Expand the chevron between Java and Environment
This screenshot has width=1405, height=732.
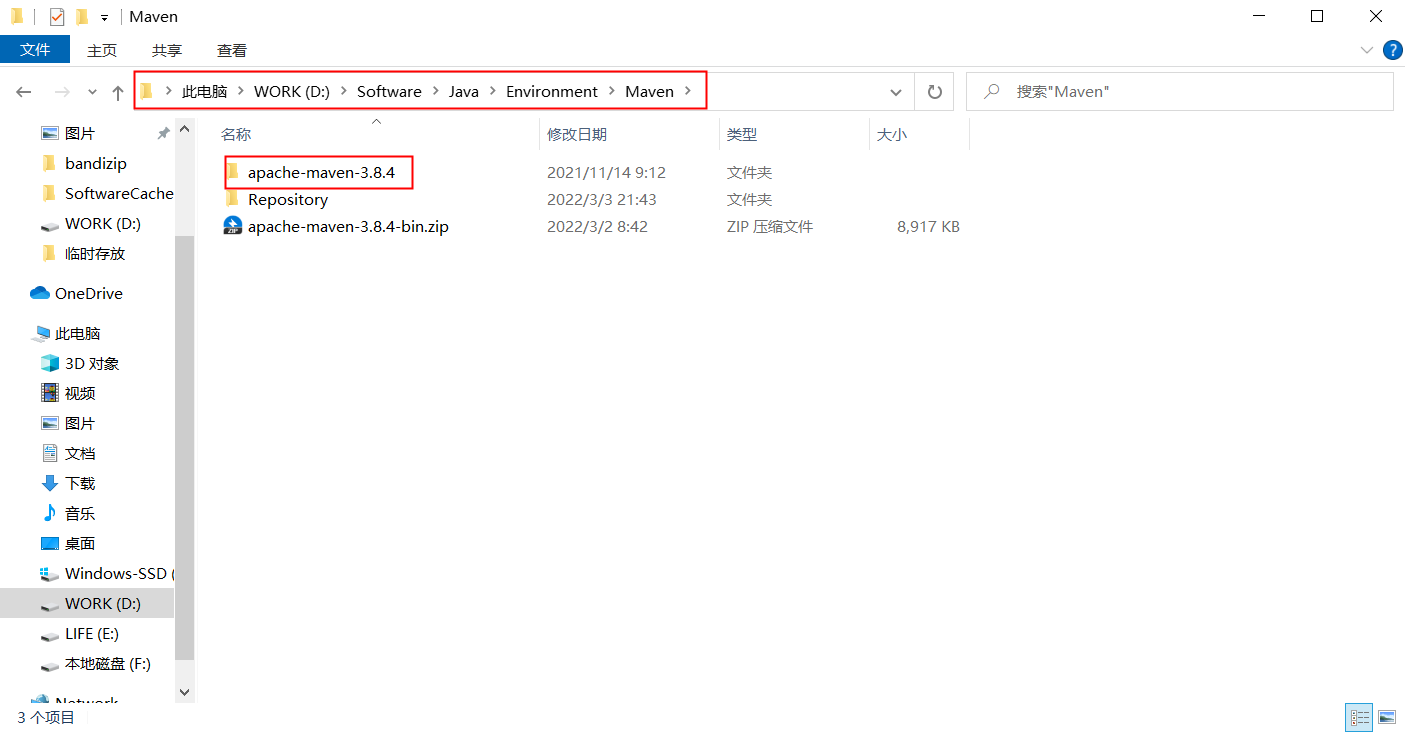tap(492, 92)
